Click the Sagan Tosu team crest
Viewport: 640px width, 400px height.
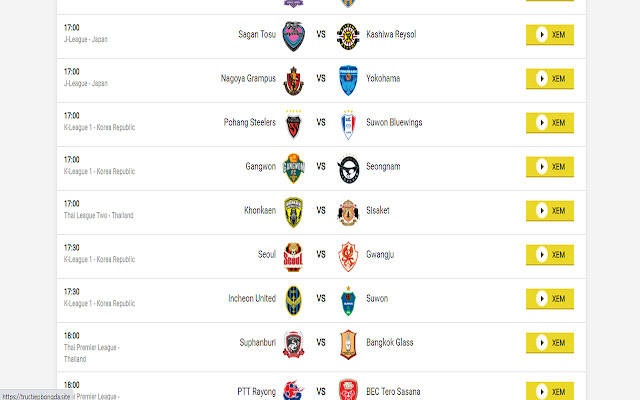pos(293,36)
